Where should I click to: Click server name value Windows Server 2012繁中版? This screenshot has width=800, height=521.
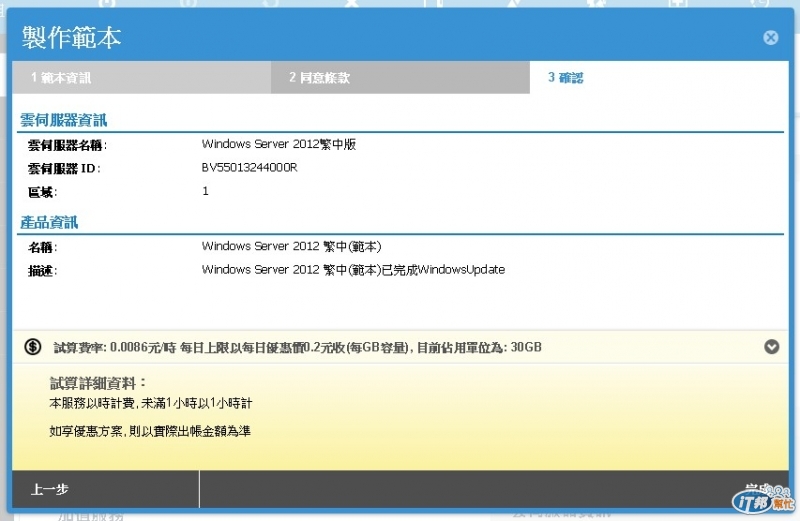coord(279,144)
